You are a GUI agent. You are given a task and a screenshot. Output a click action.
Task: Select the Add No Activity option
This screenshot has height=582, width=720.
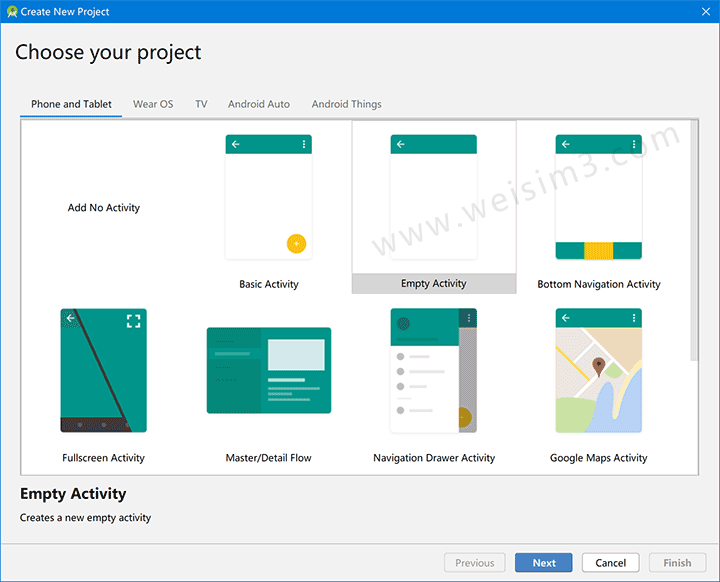coord(104,208)
